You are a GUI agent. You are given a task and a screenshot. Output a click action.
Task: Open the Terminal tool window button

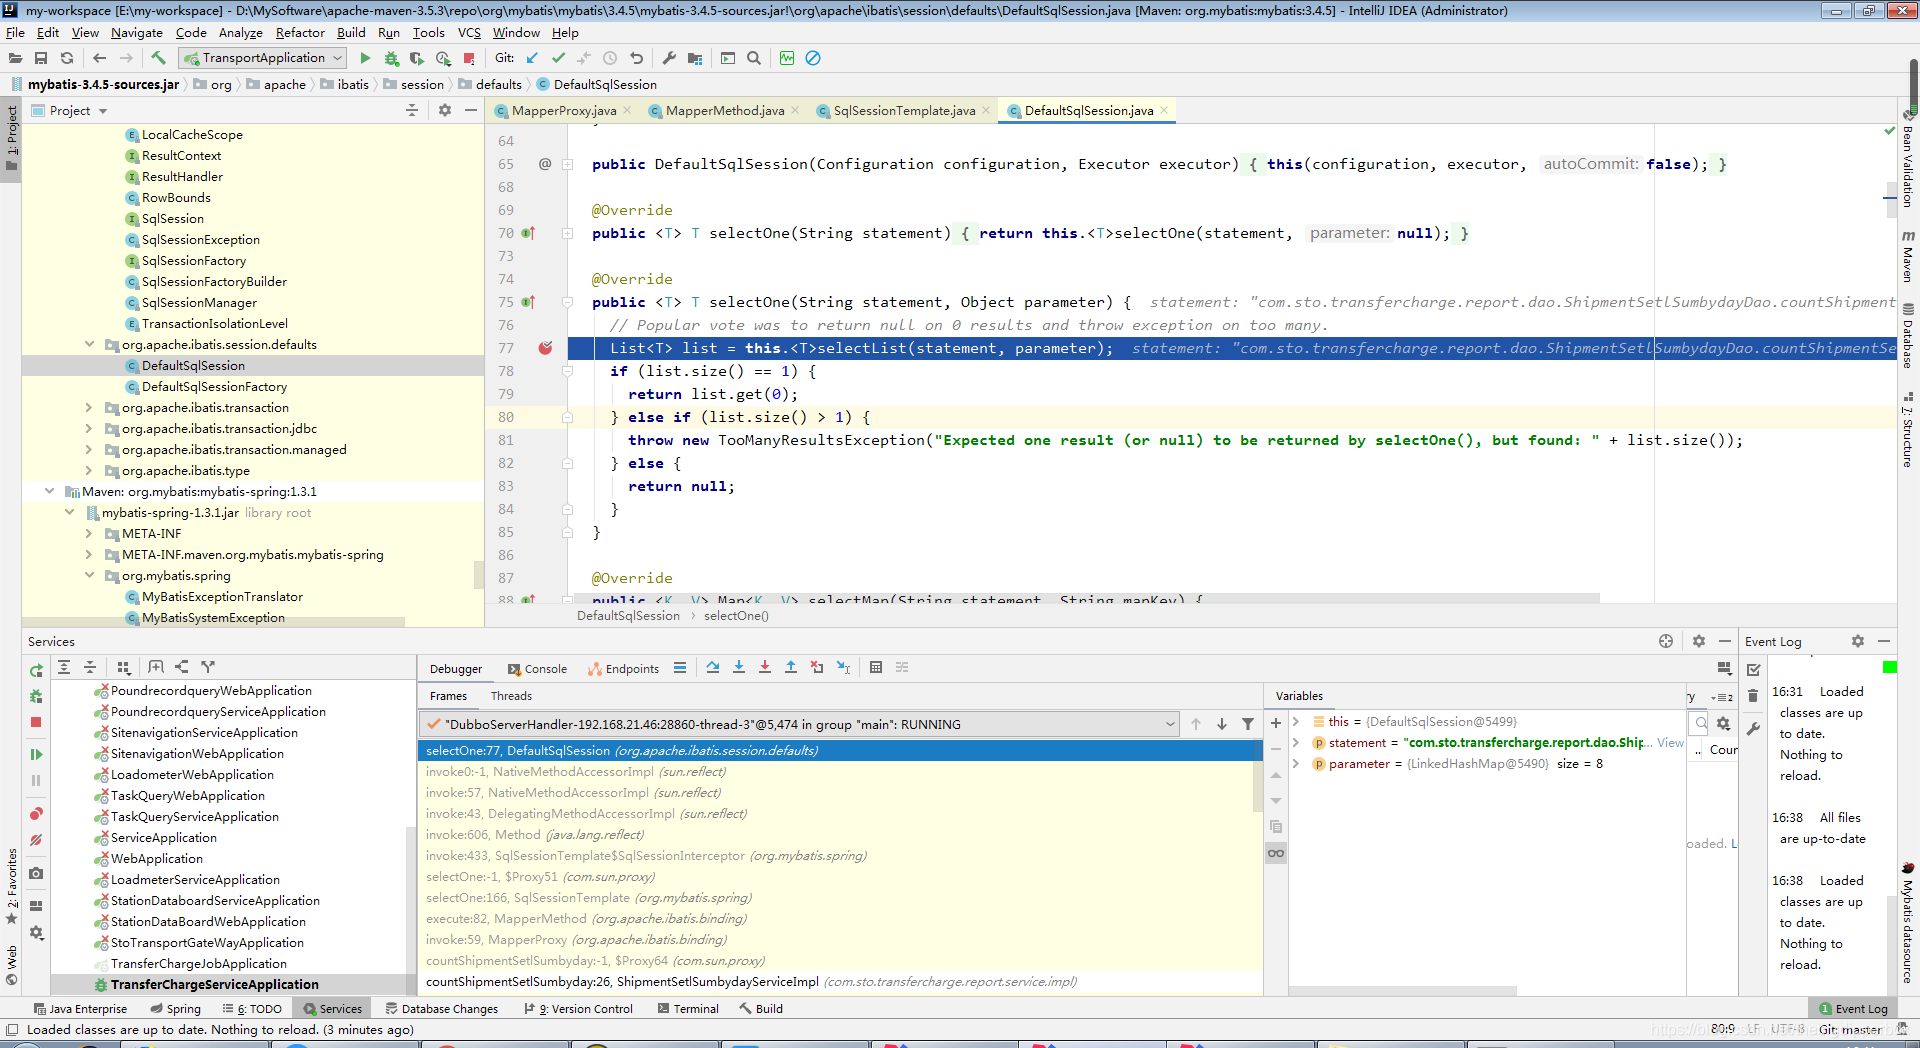(688, 1009)
